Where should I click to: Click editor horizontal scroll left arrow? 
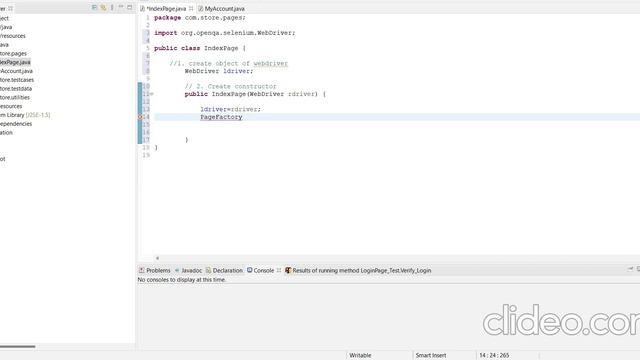pos(158,258)
